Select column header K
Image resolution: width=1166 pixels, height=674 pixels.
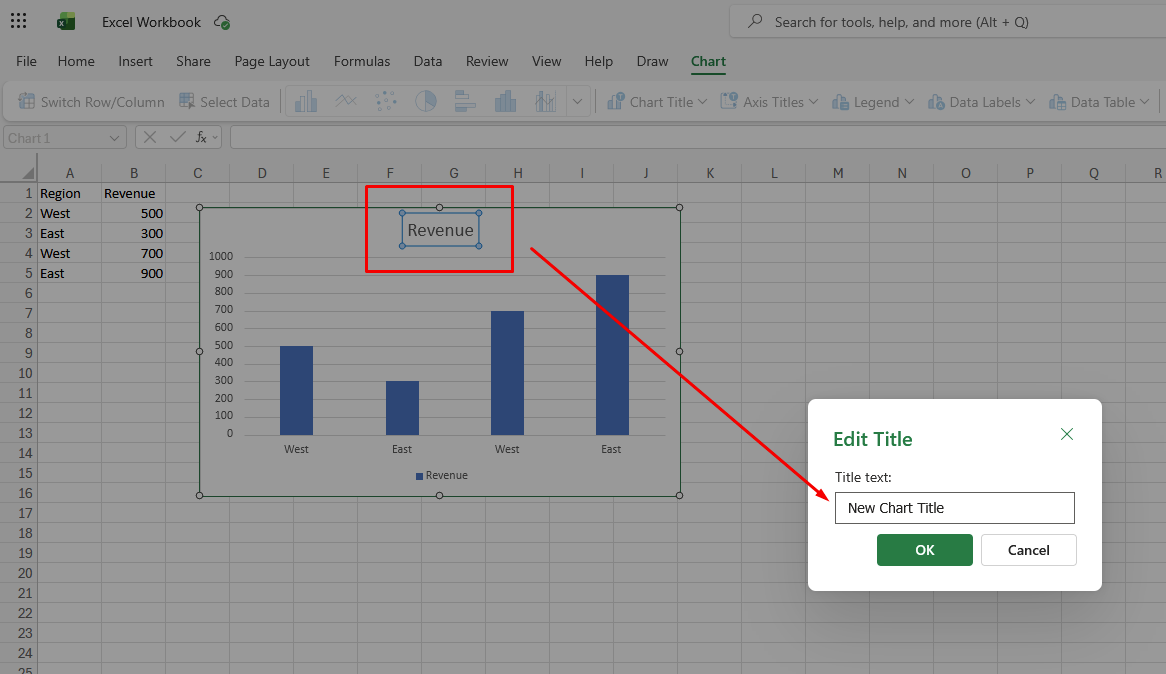(710, 173)
